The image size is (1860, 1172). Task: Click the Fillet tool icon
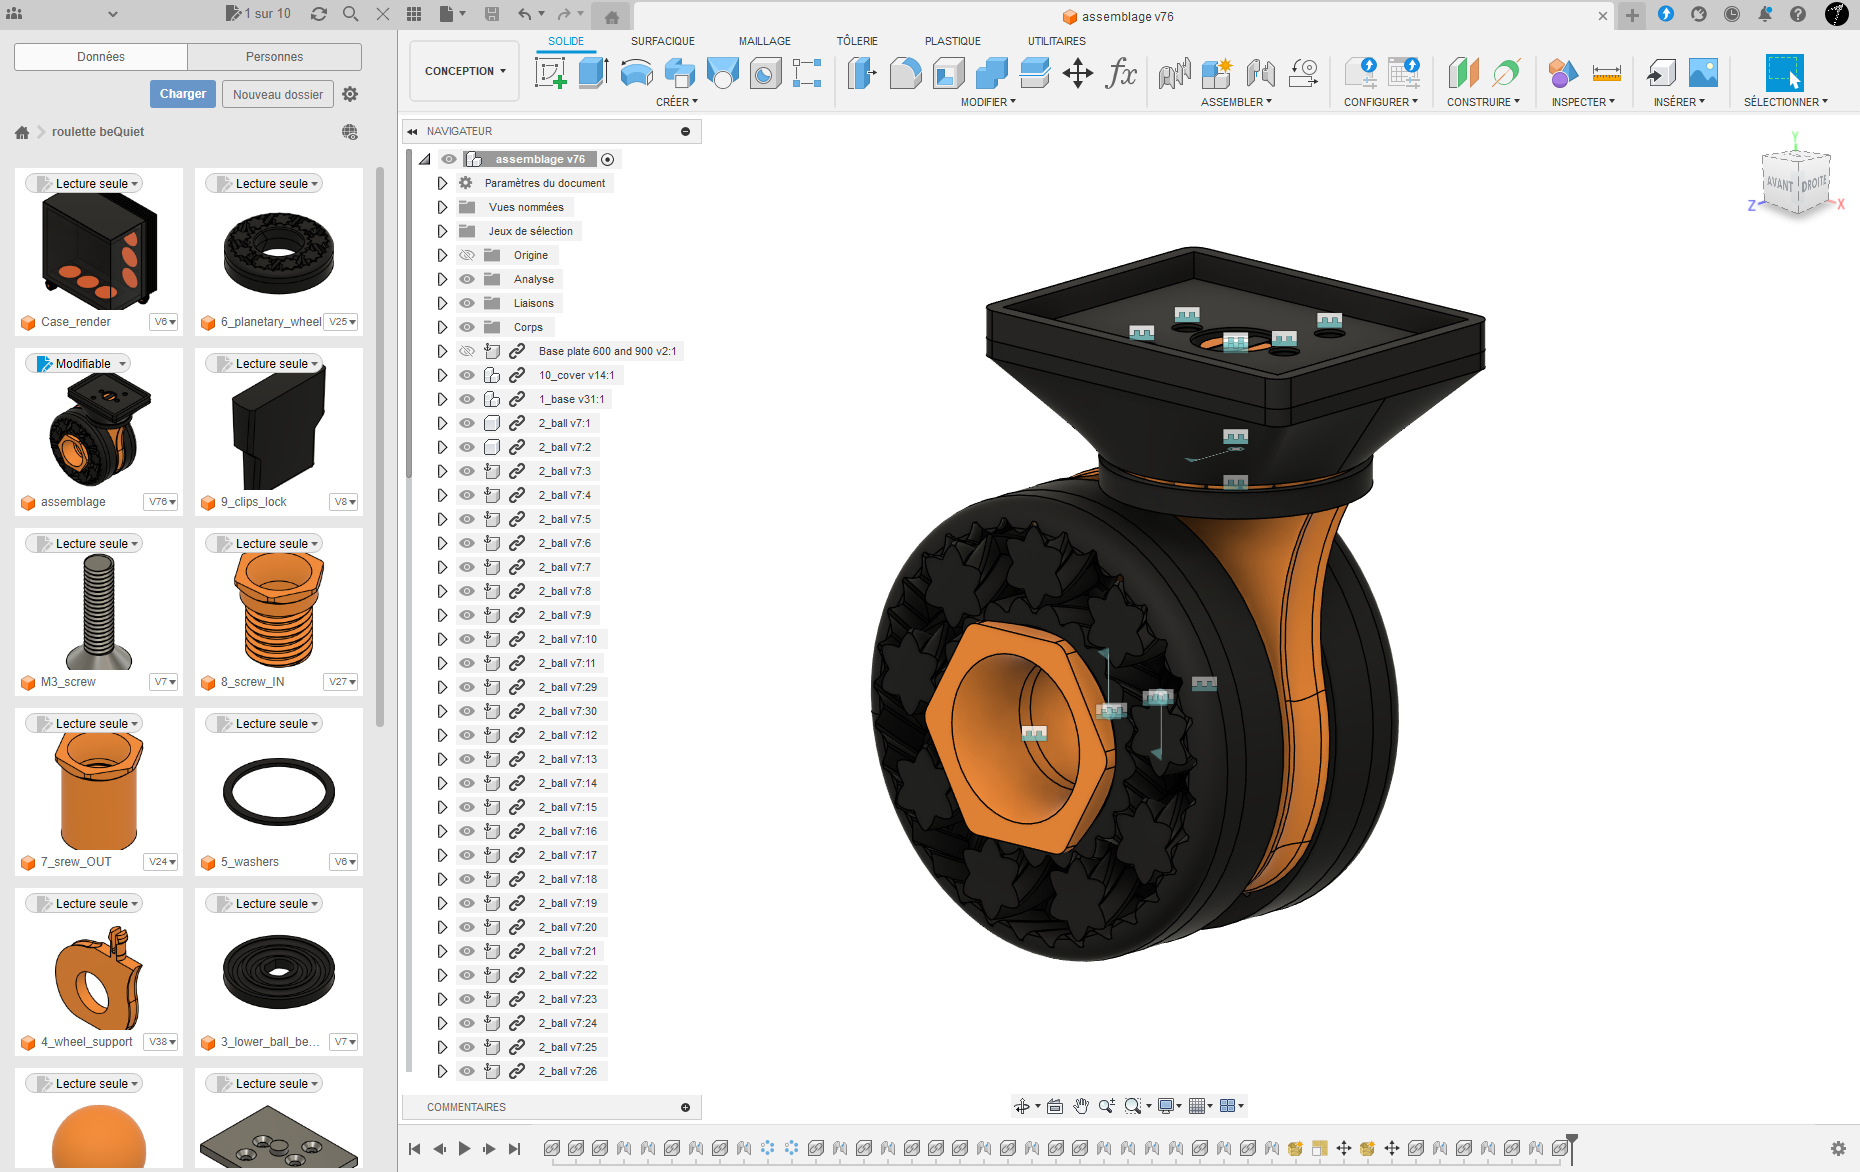(x=905, y=73)
